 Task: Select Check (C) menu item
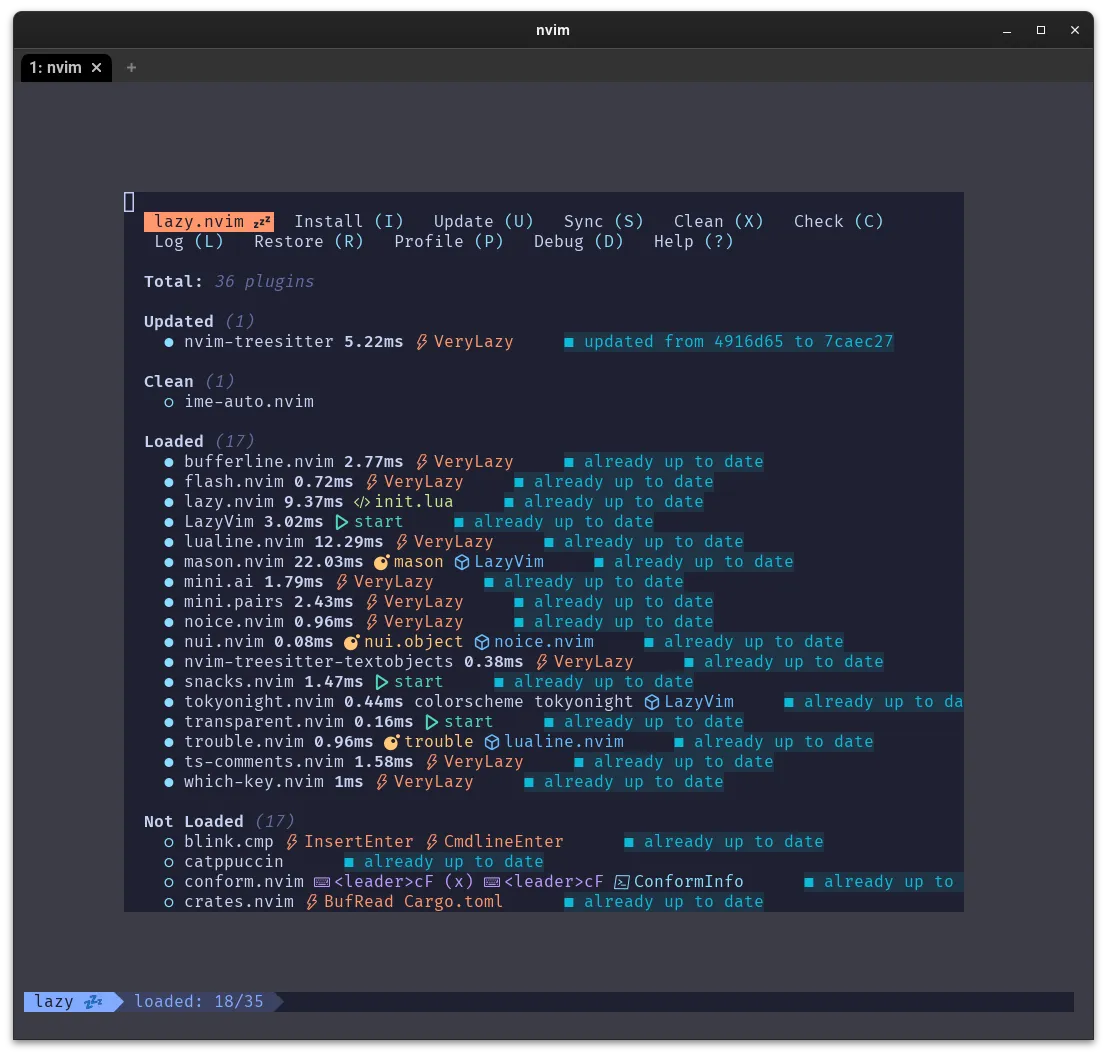click(x=839, y=222)
